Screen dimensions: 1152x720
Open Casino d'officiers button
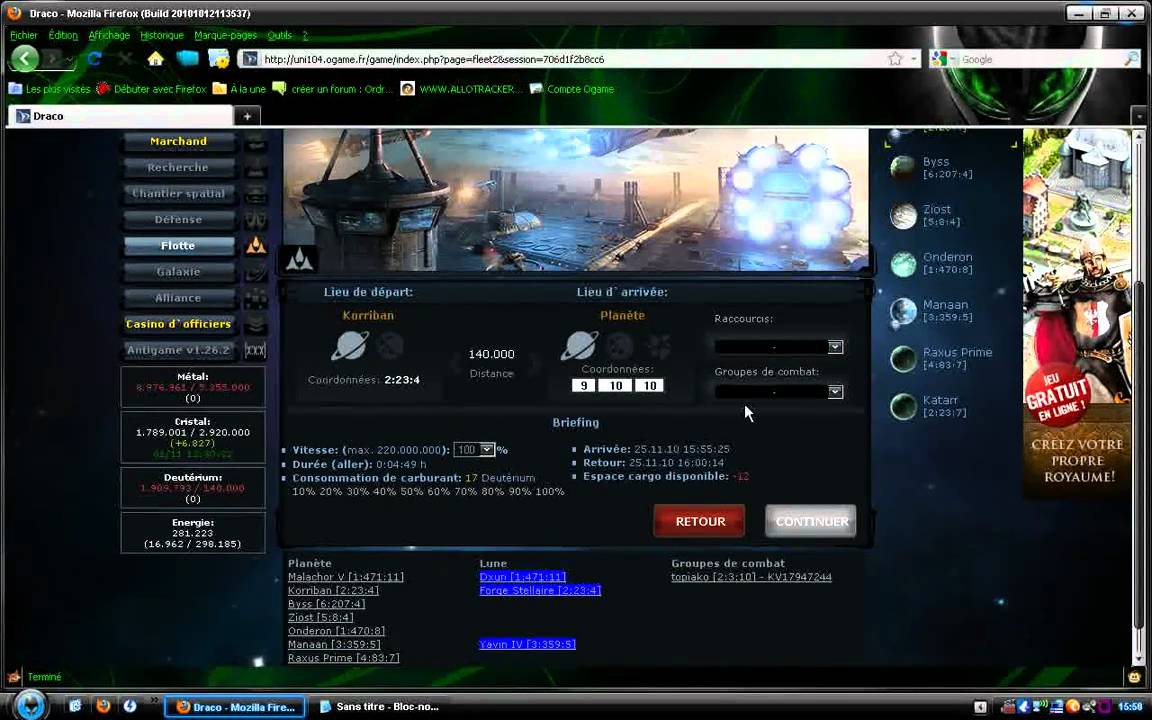point(179,324)
